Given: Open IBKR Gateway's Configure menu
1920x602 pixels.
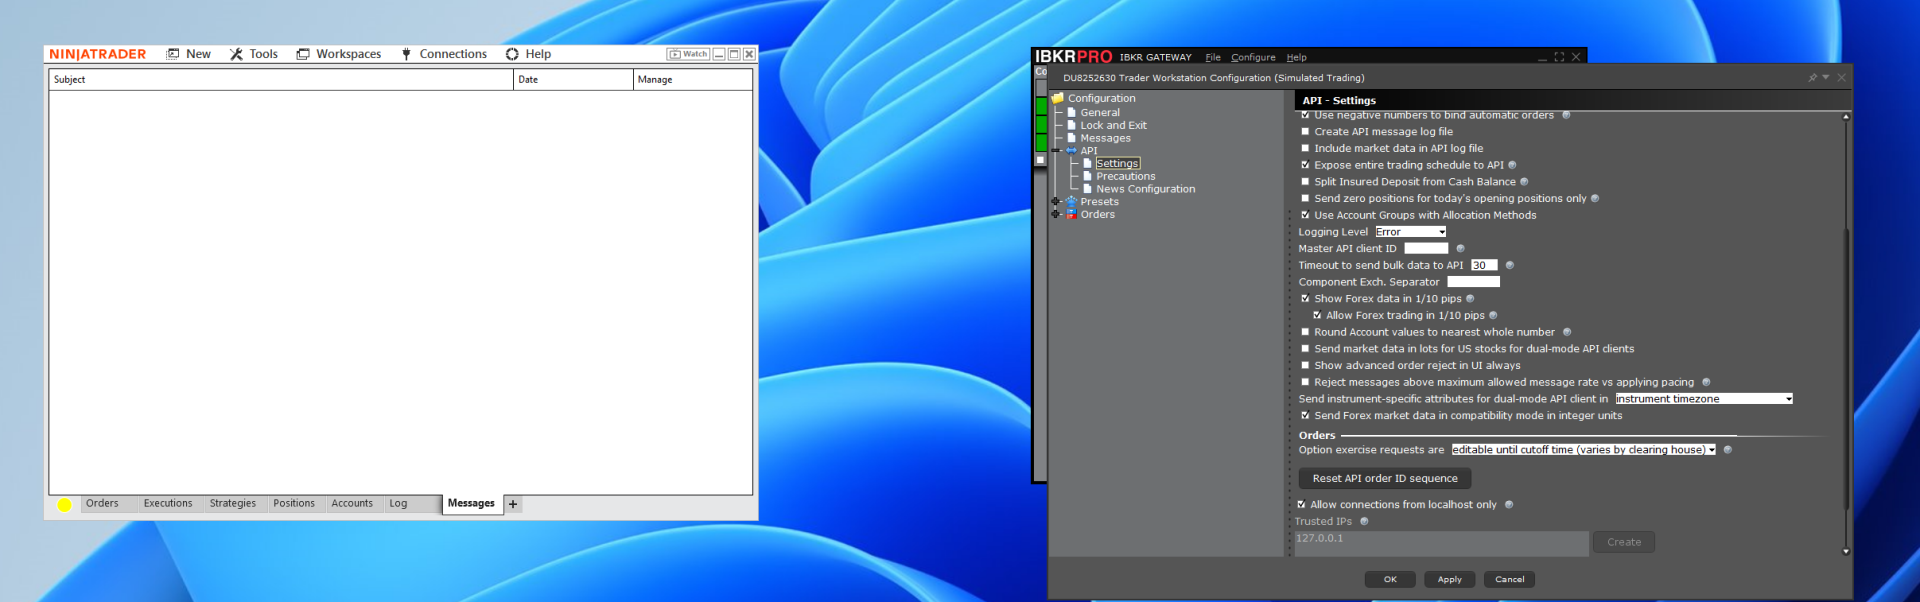Looking at the screenshot, I should click(1253, 58).
